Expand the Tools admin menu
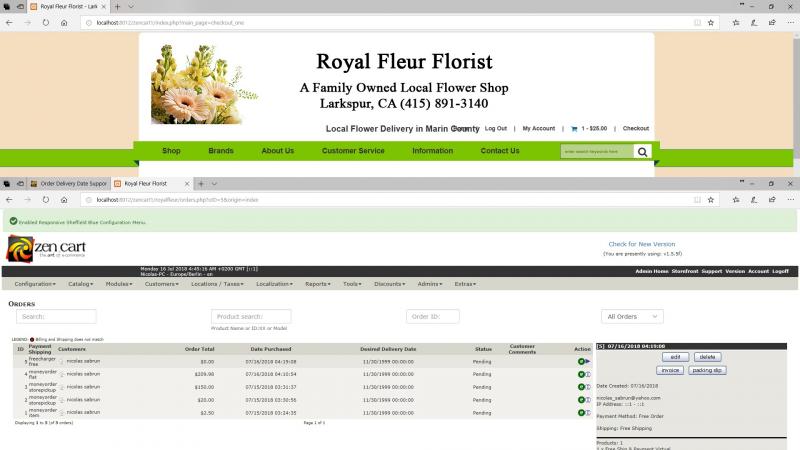The width and height of the screenshot is (800, 450). coord(352,284)
